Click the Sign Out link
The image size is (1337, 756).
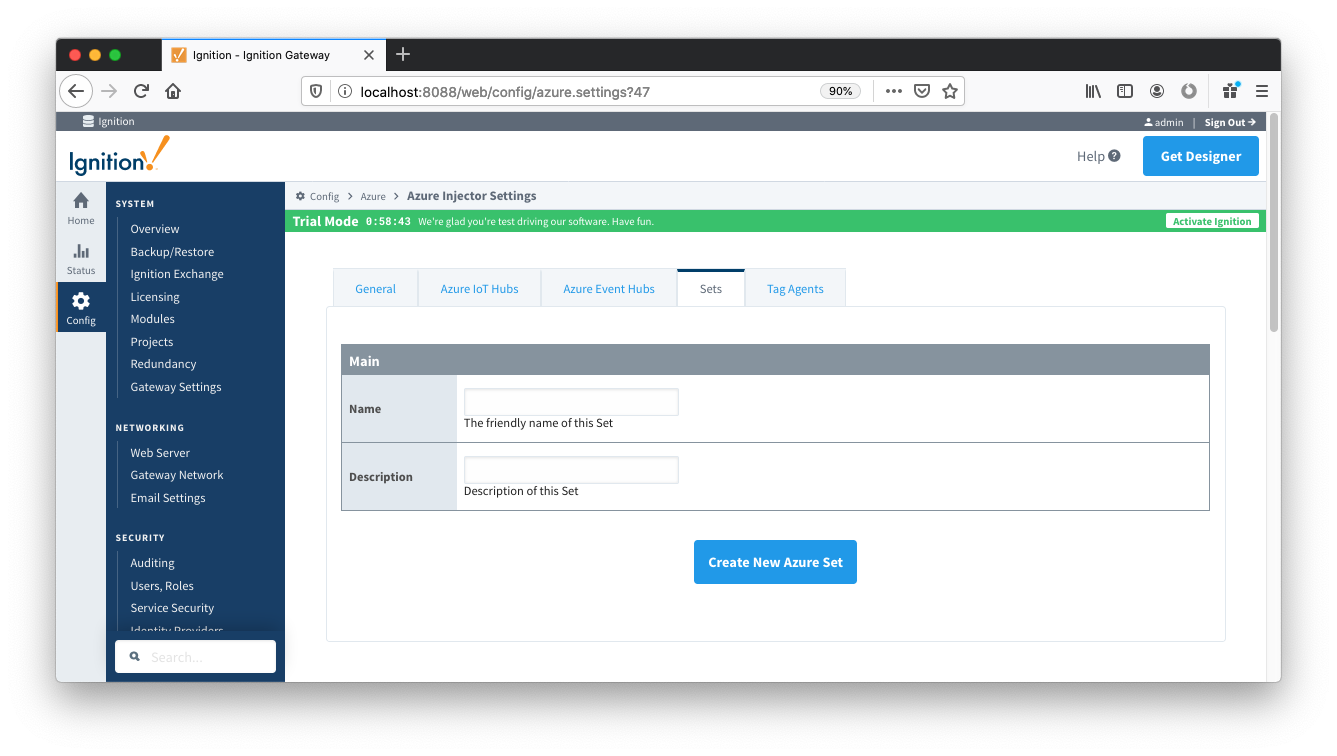point(1229,122)
